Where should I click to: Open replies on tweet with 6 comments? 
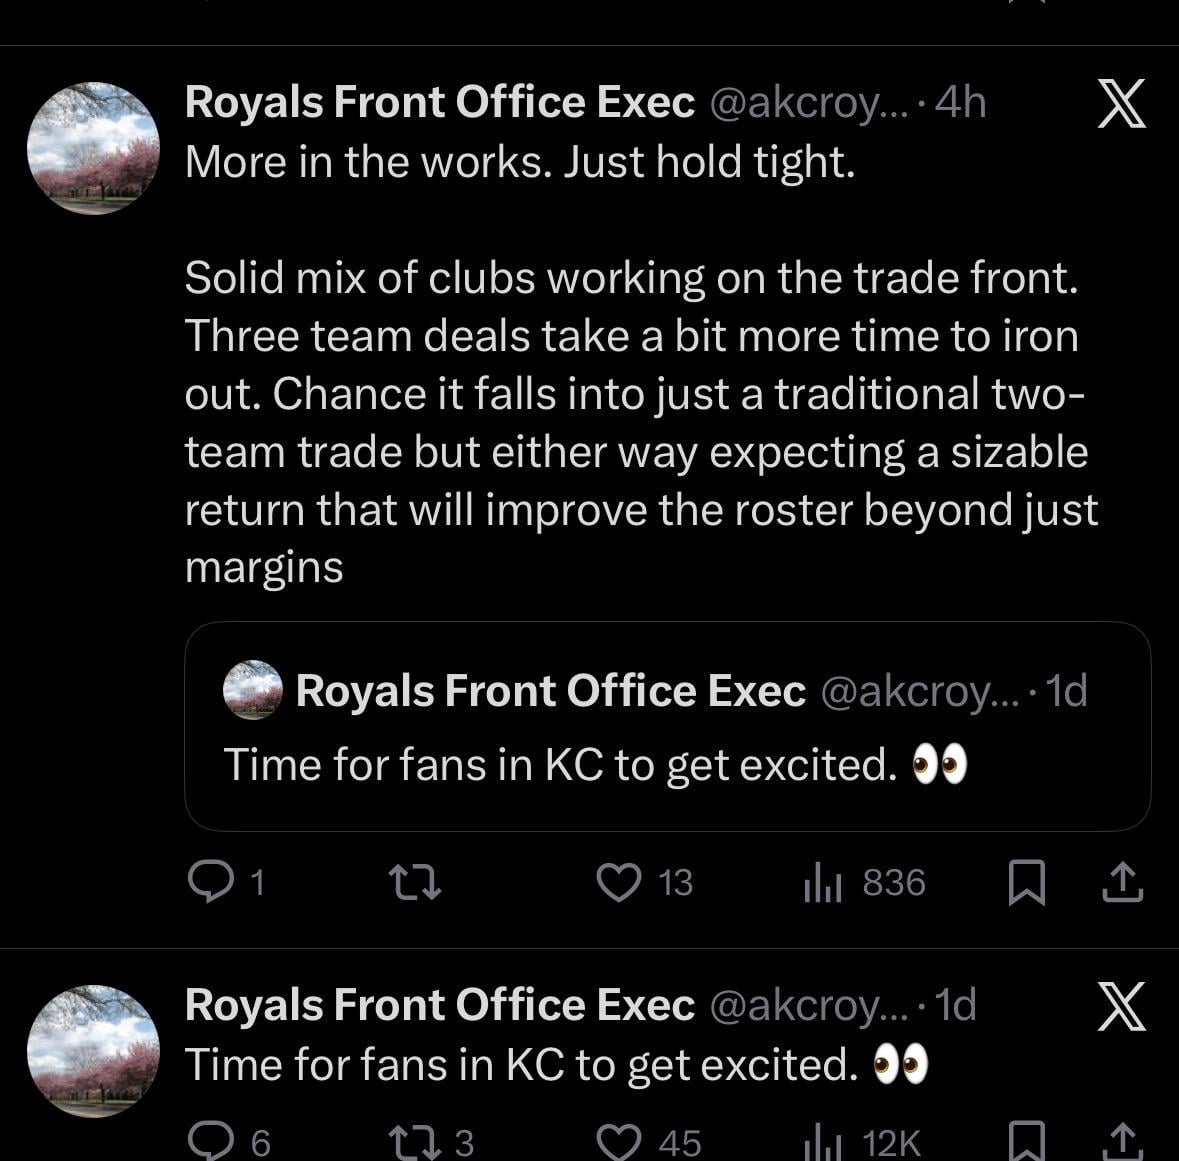[210, 1141]
